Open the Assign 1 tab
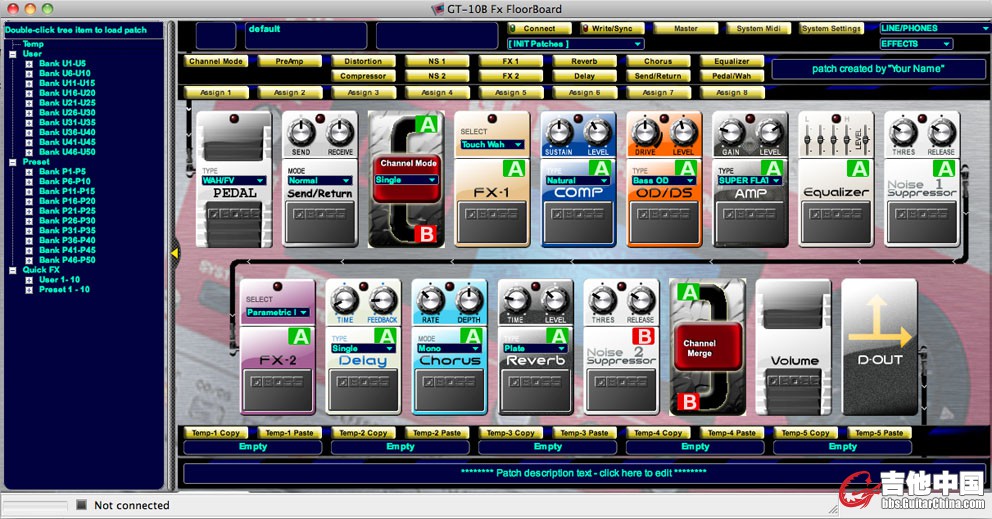This screenshot has width=992, height=519. click(x=216, y=92)
